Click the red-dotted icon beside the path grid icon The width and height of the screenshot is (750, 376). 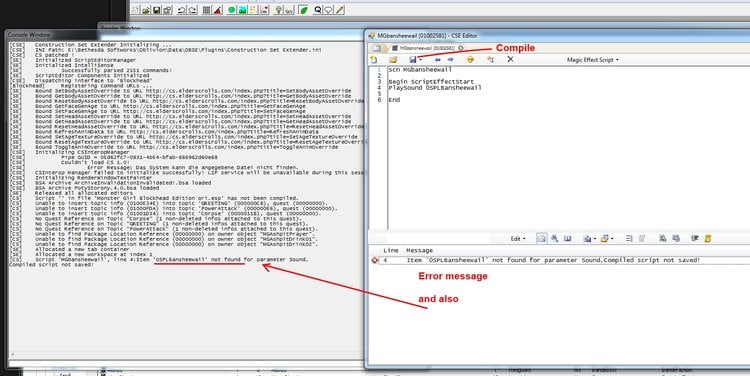pyautogui.click(x=265, y=10)
